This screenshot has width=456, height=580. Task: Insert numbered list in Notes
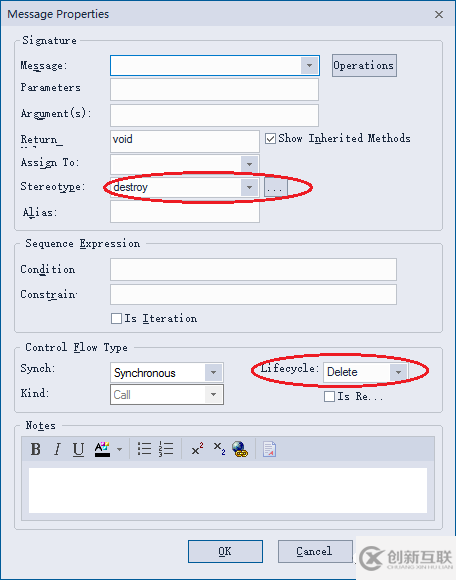coord(166,449)
